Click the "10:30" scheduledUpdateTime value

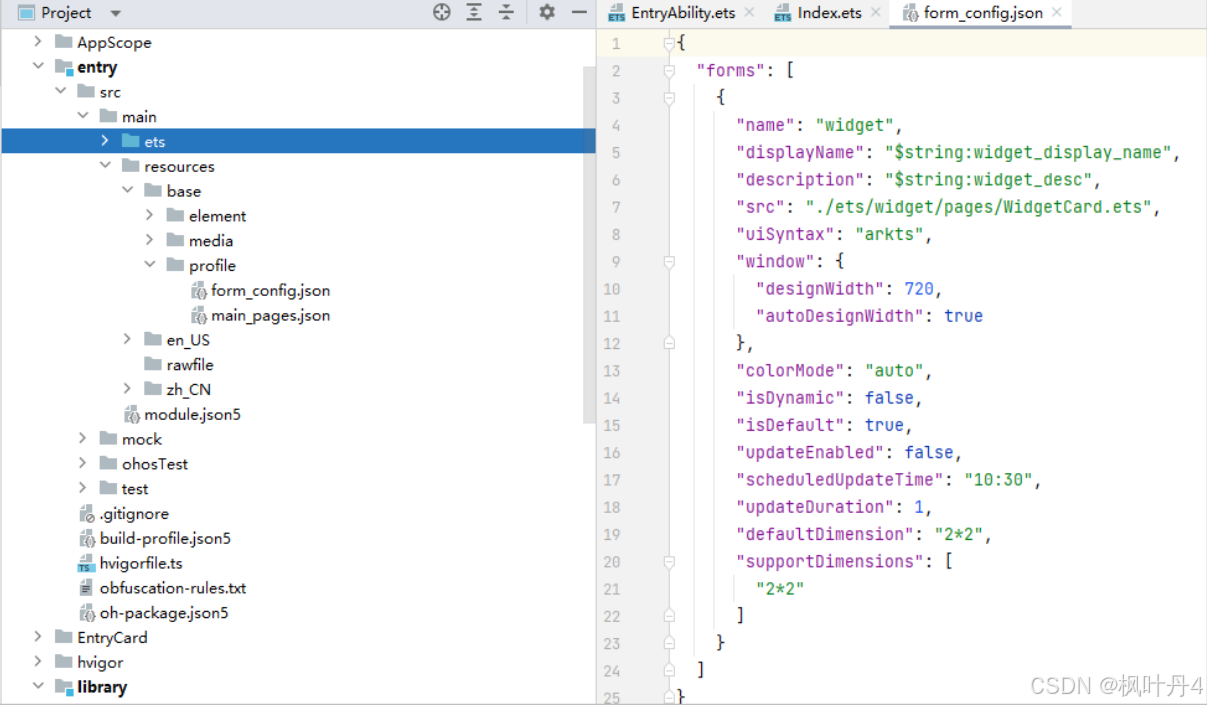coord(998,480)
